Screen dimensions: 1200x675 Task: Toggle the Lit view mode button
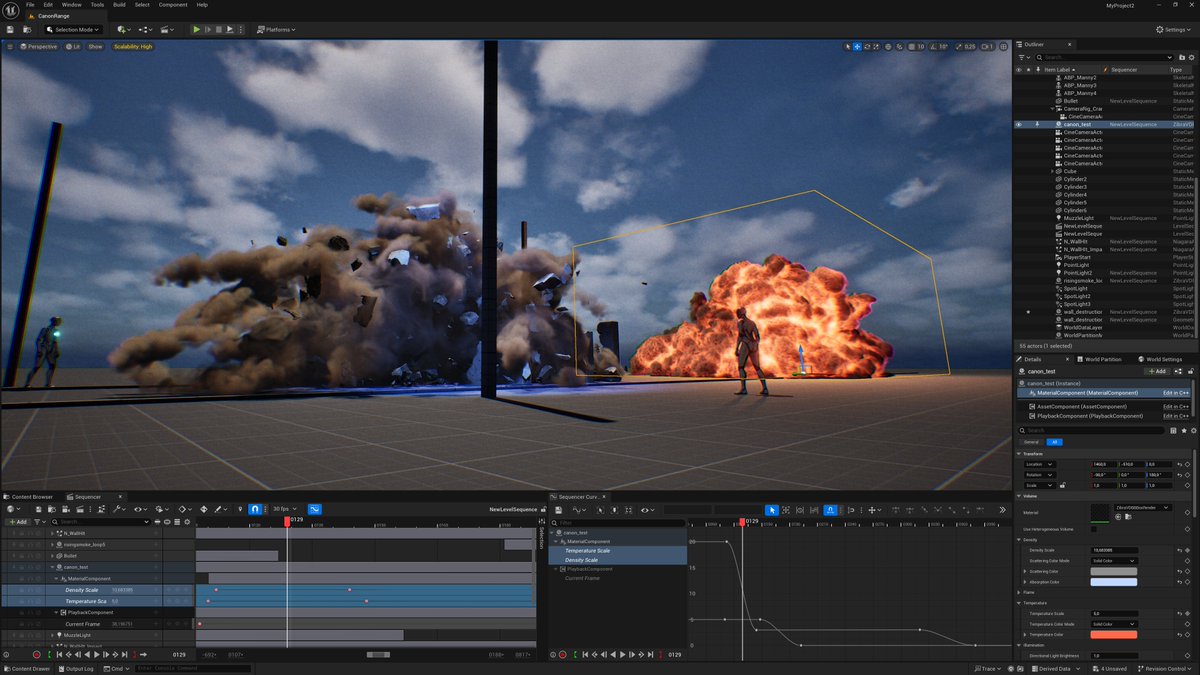(x=73, y=46)
